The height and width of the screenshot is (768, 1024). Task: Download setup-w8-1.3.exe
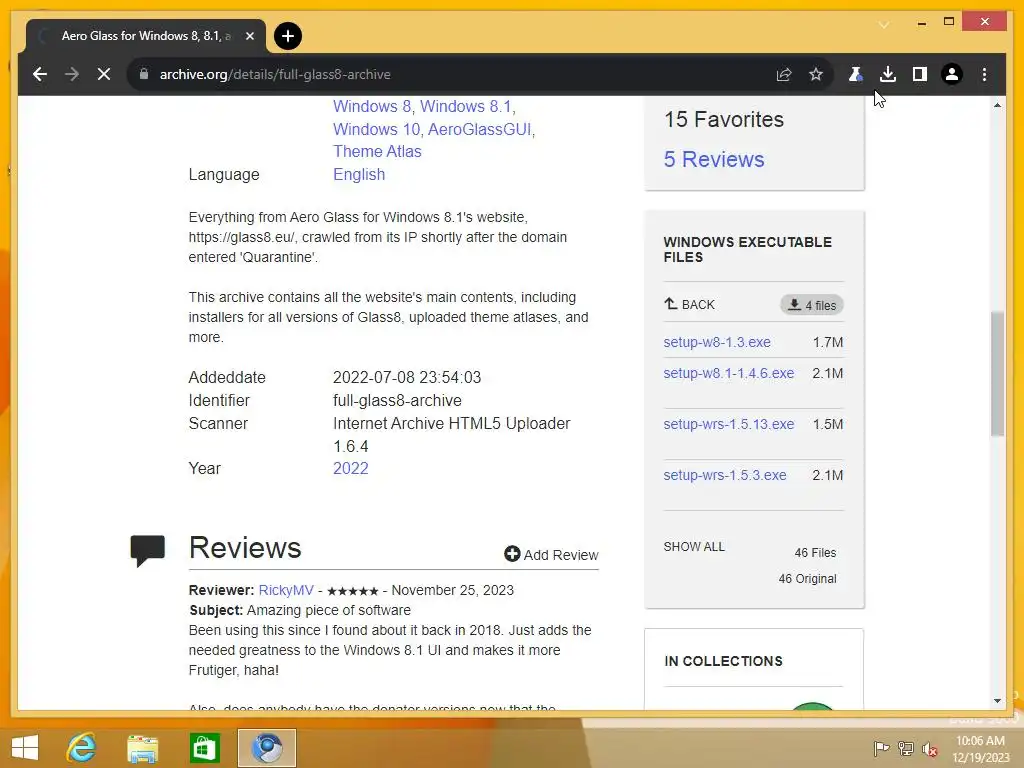[x=716, y=342]
